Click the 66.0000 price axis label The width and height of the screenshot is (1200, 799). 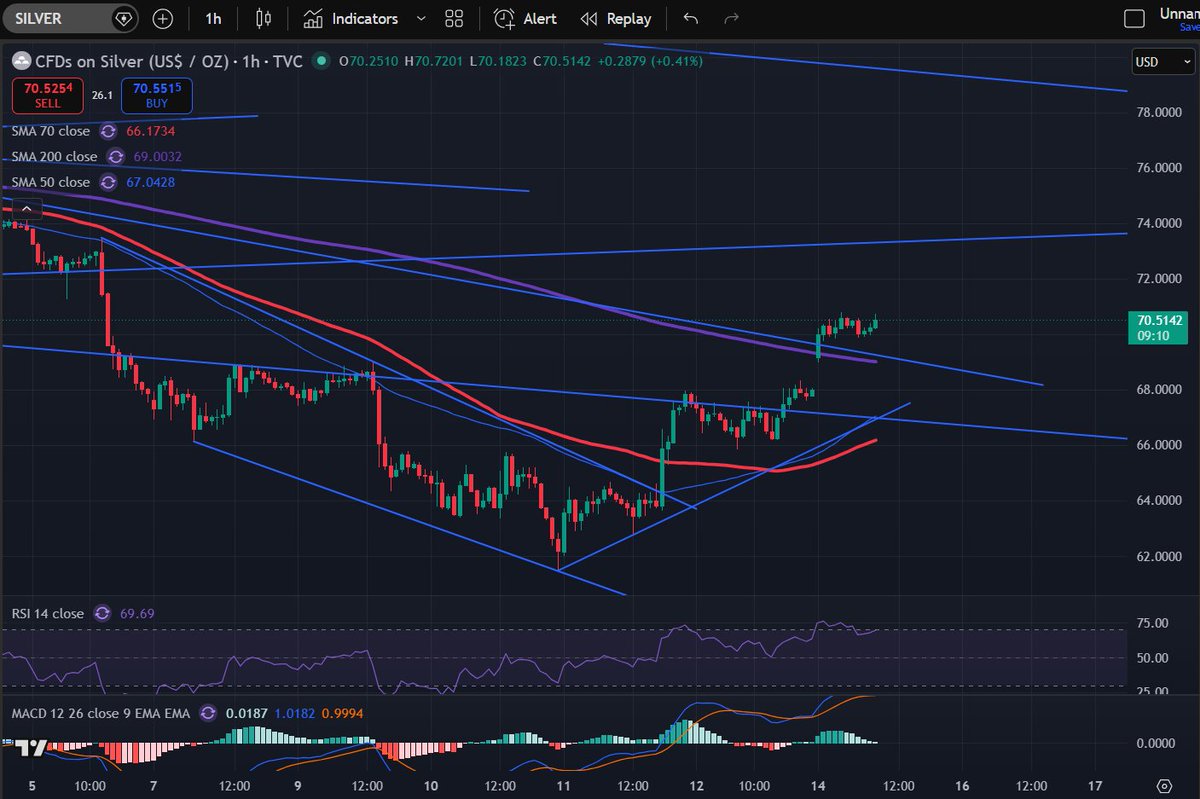[1159, 444]
